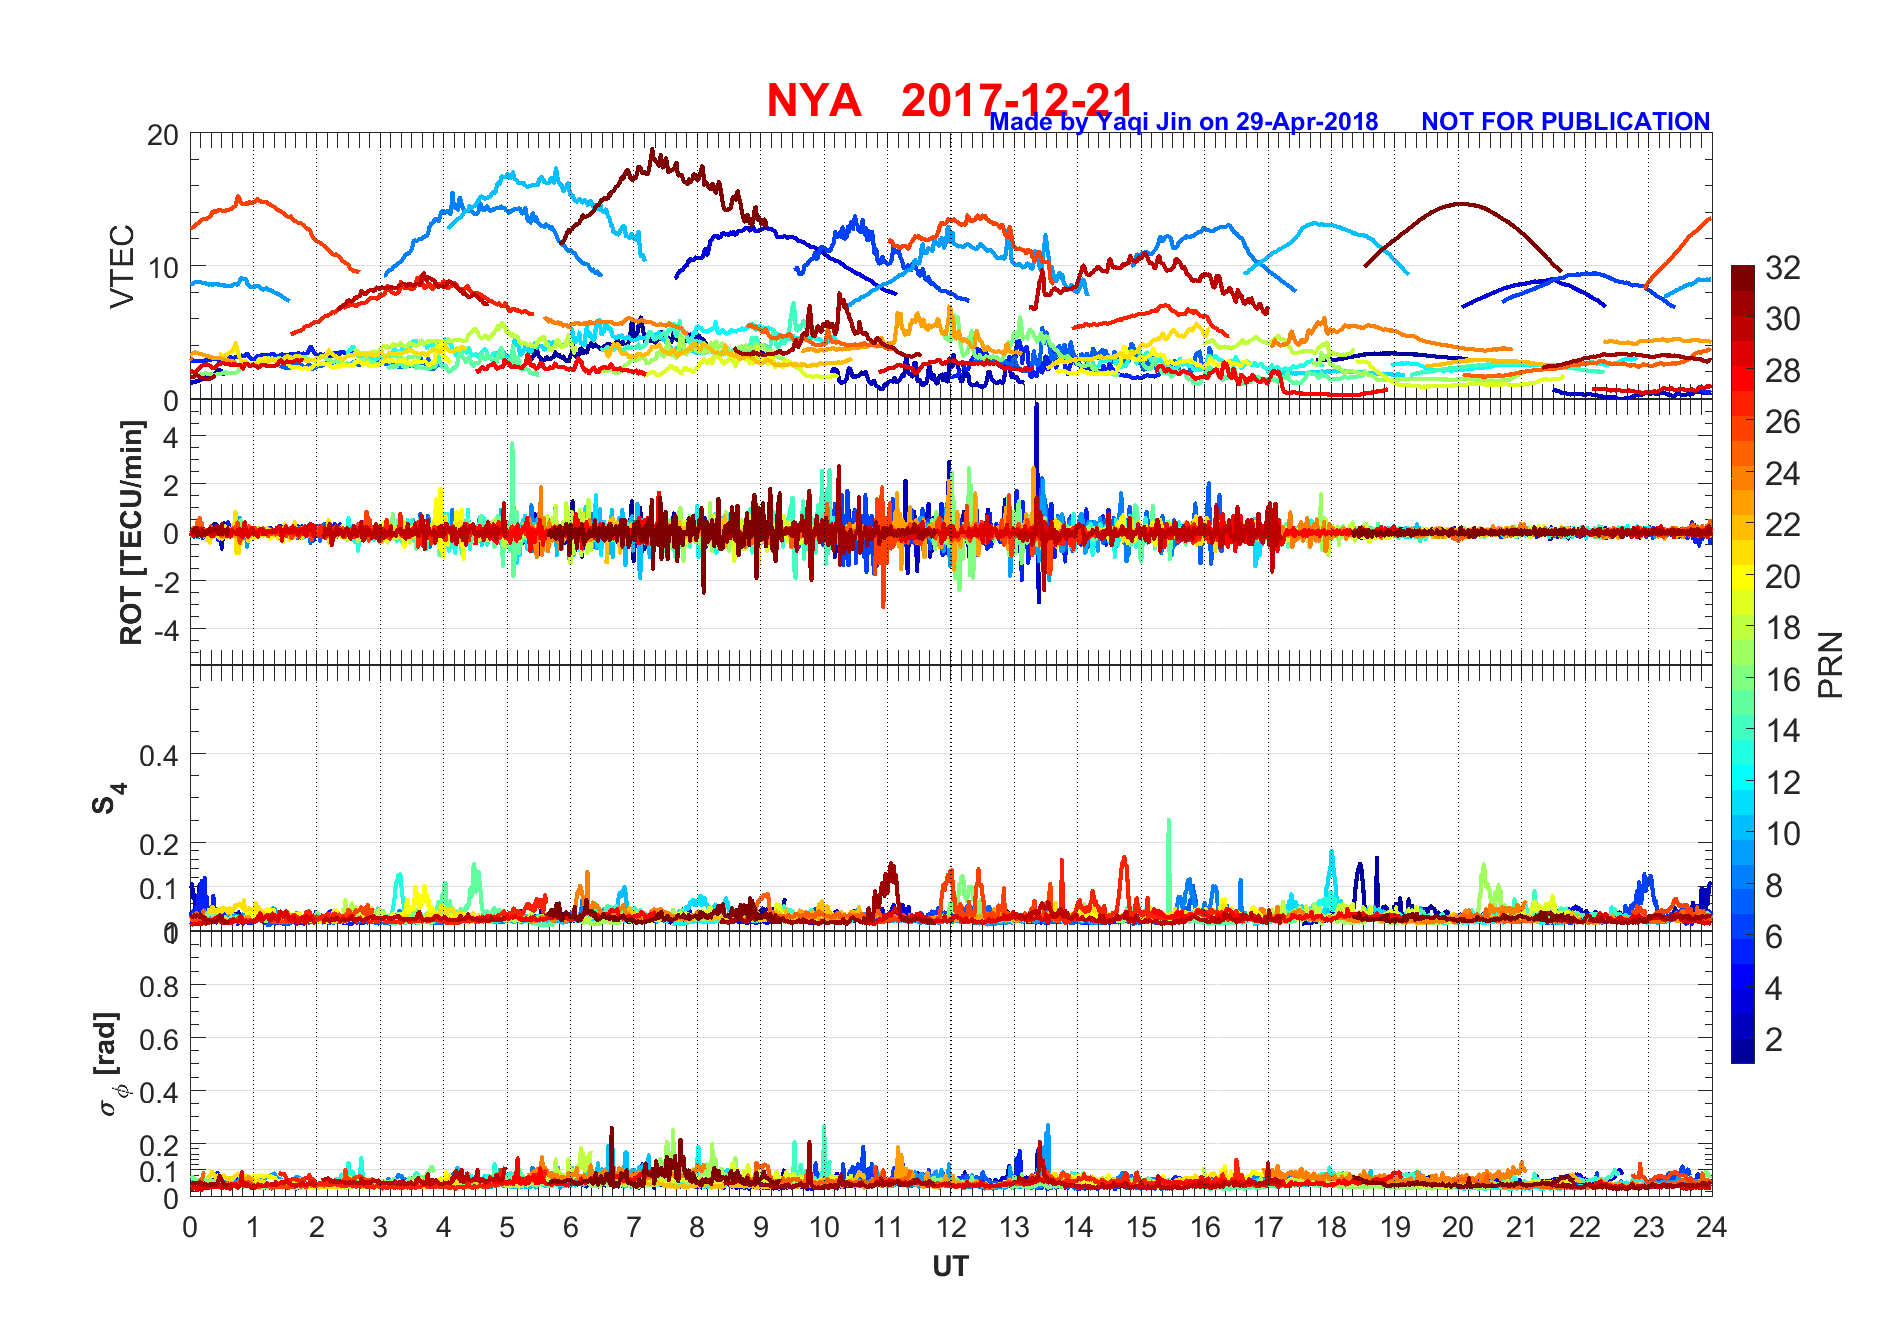
Task: Click the S4 y-axis label
Action: [108, 799]
